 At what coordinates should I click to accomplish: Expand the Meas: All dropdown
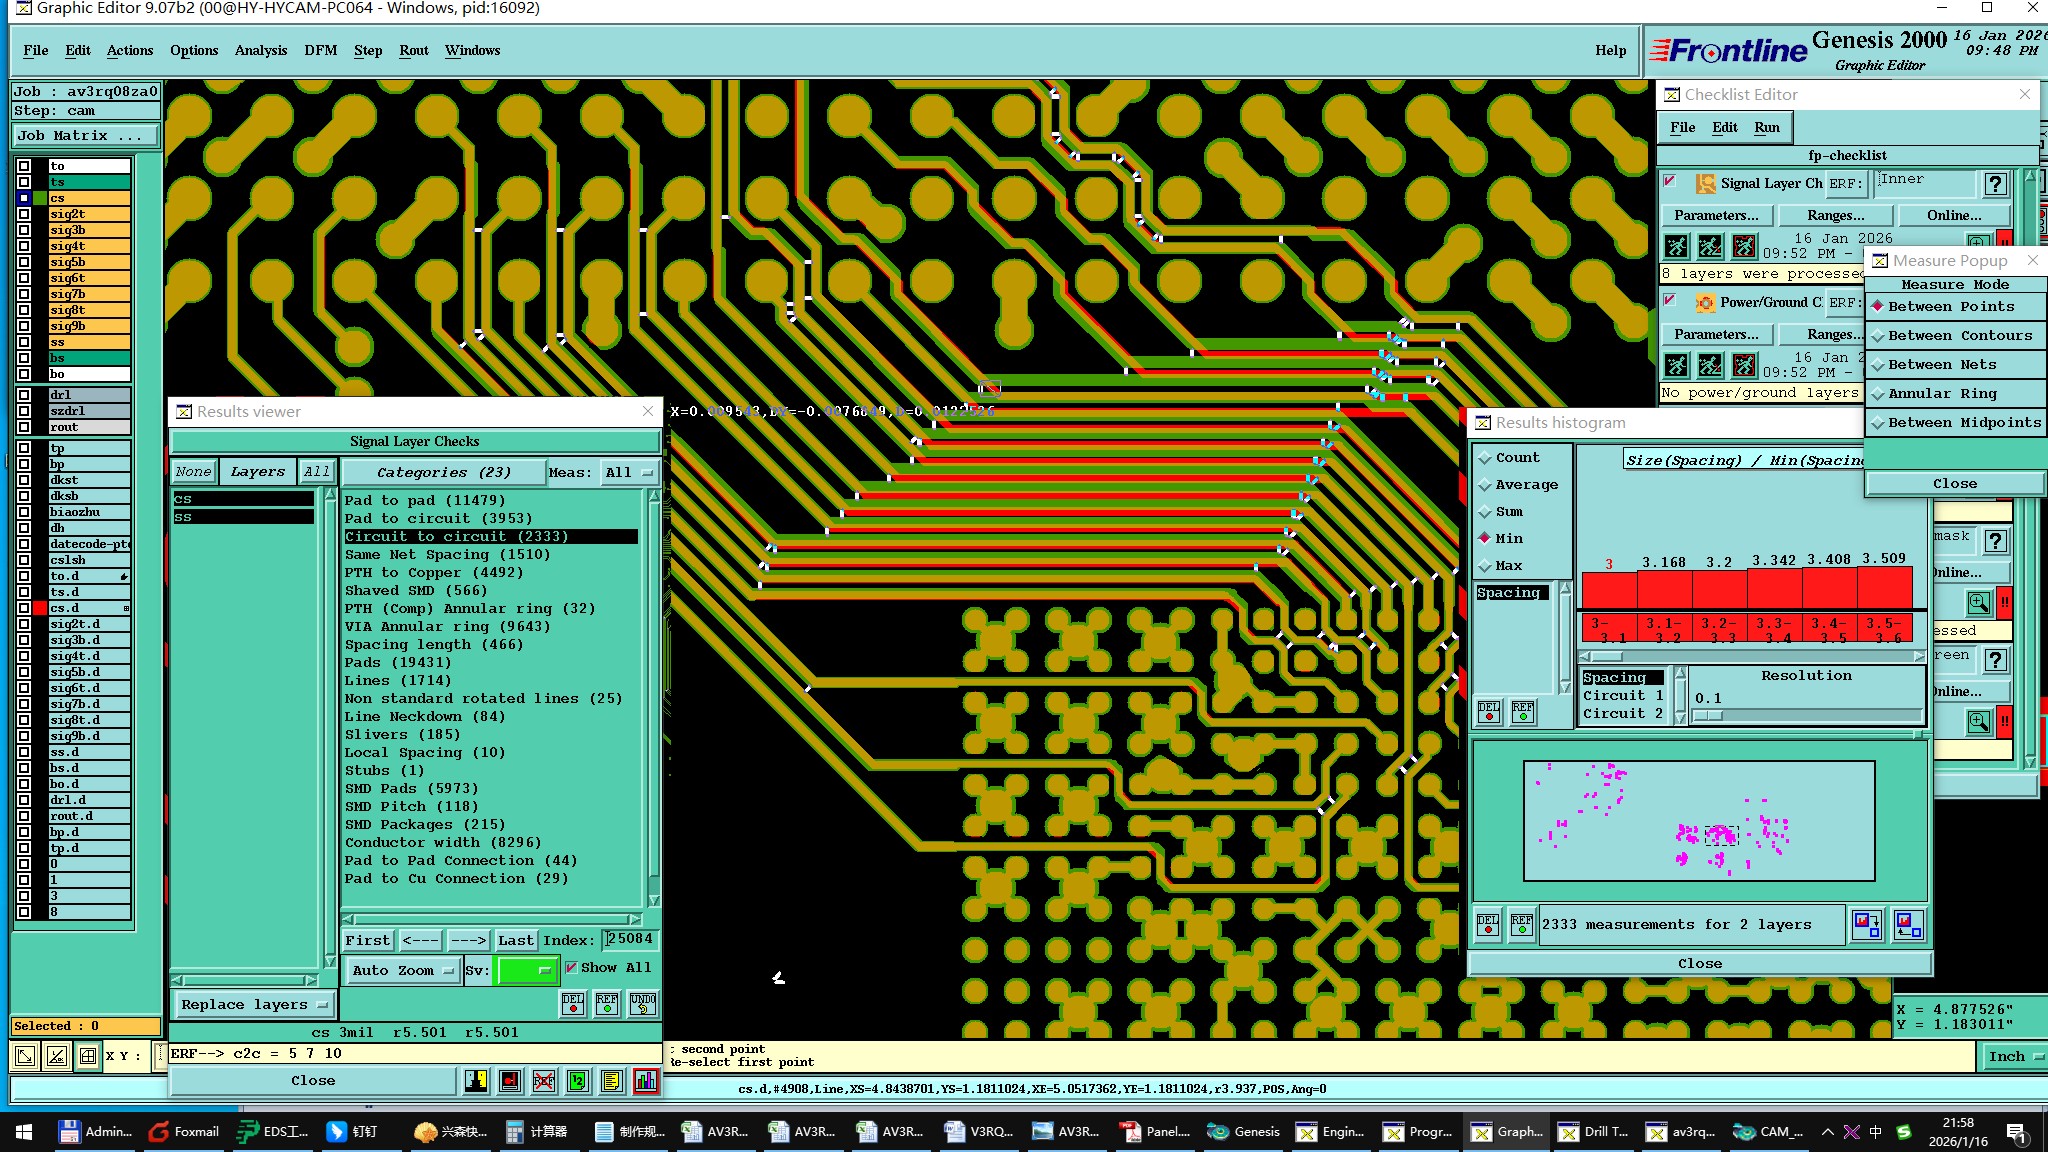(x=629, y=472)
